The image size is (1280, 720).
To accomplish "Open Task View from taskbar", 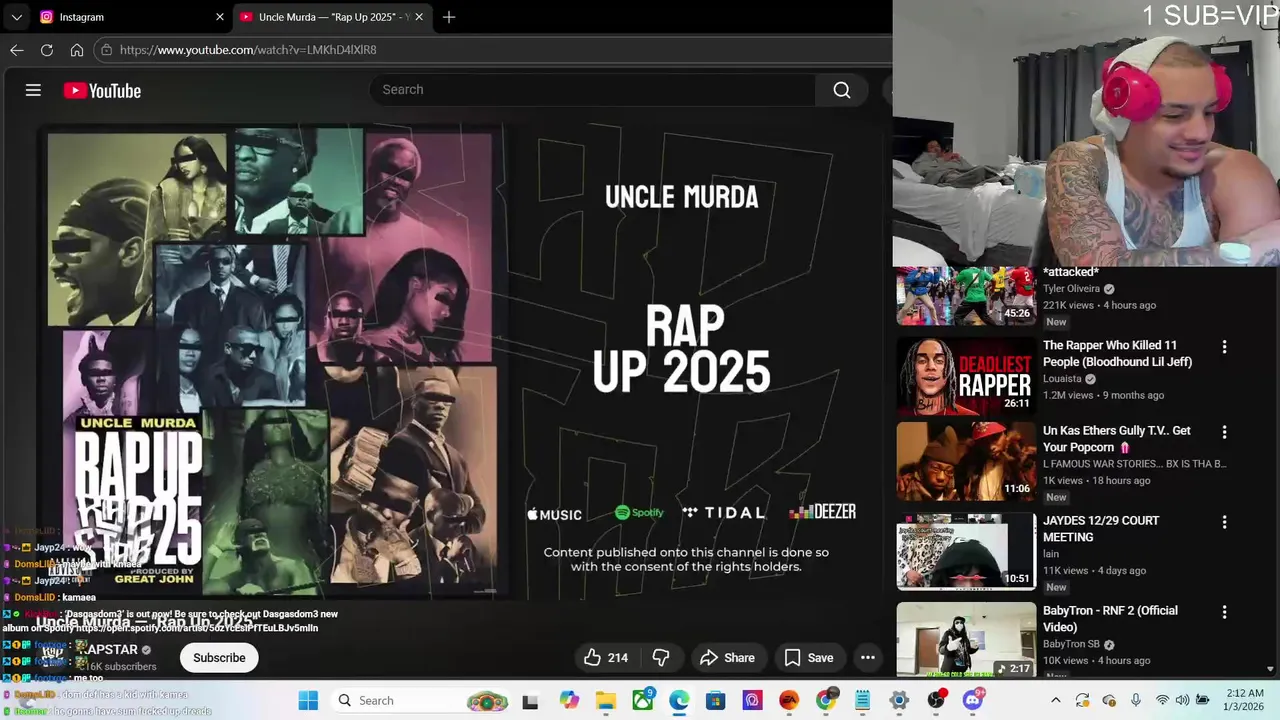I will tap(530, 700).
